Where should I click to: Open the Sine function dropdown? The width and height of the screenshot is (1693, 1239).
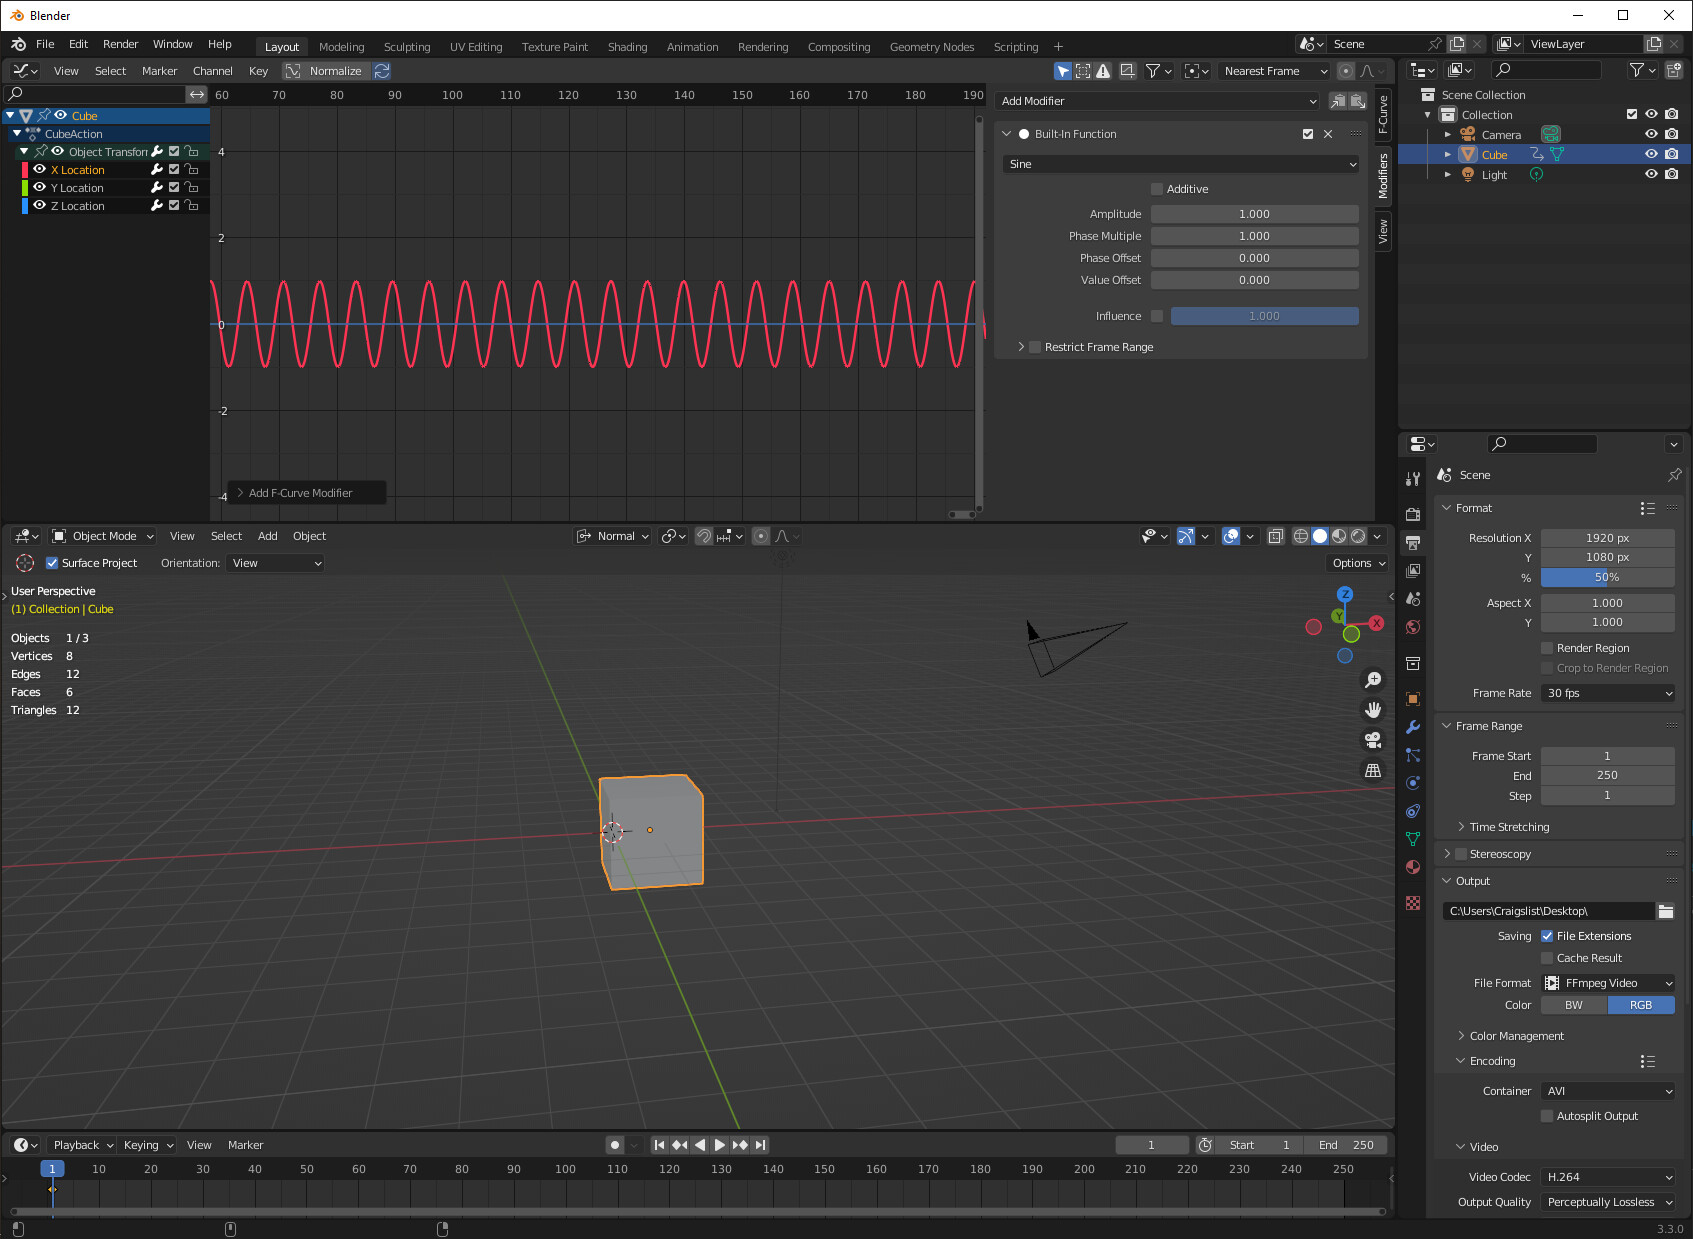click(x=1180, y=164)
